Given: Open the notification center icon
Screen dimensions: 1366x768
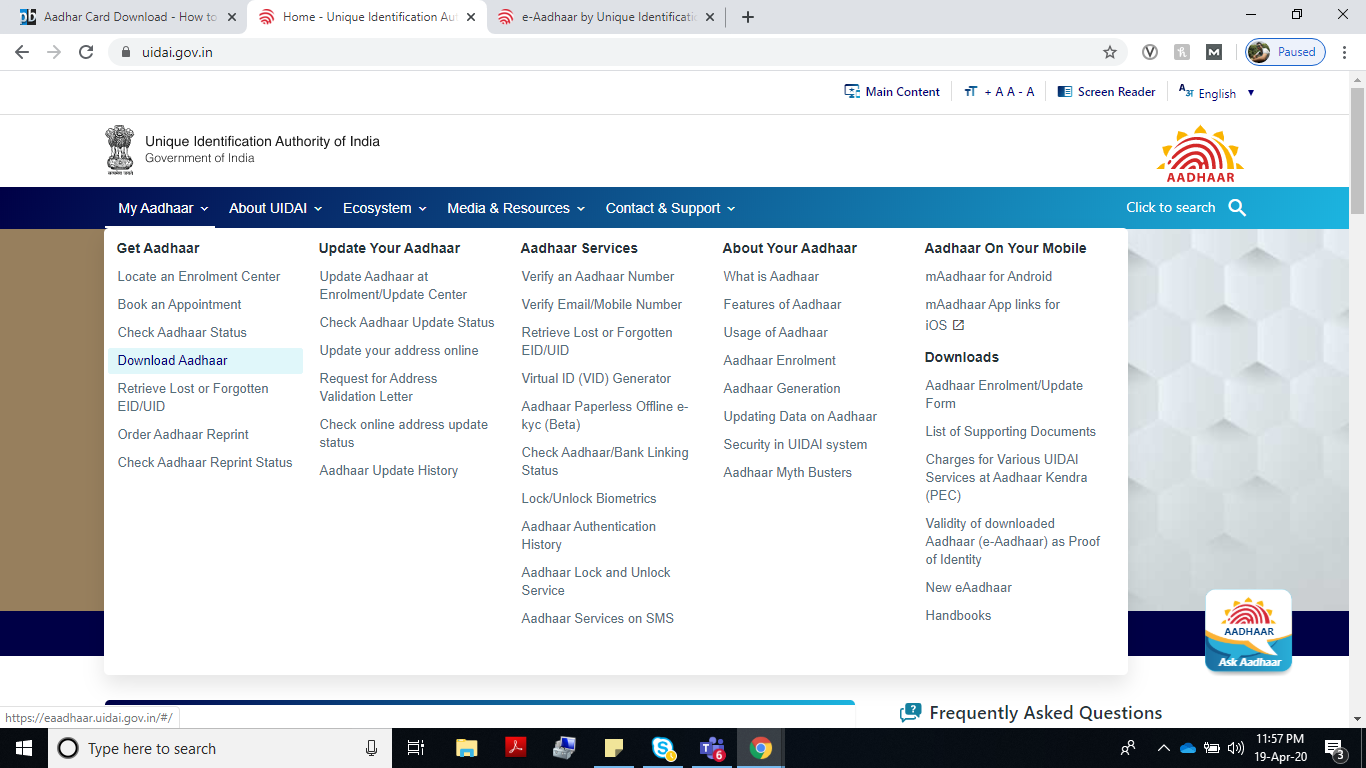Looking at the screenshot, I should (x=1334, y=748).
